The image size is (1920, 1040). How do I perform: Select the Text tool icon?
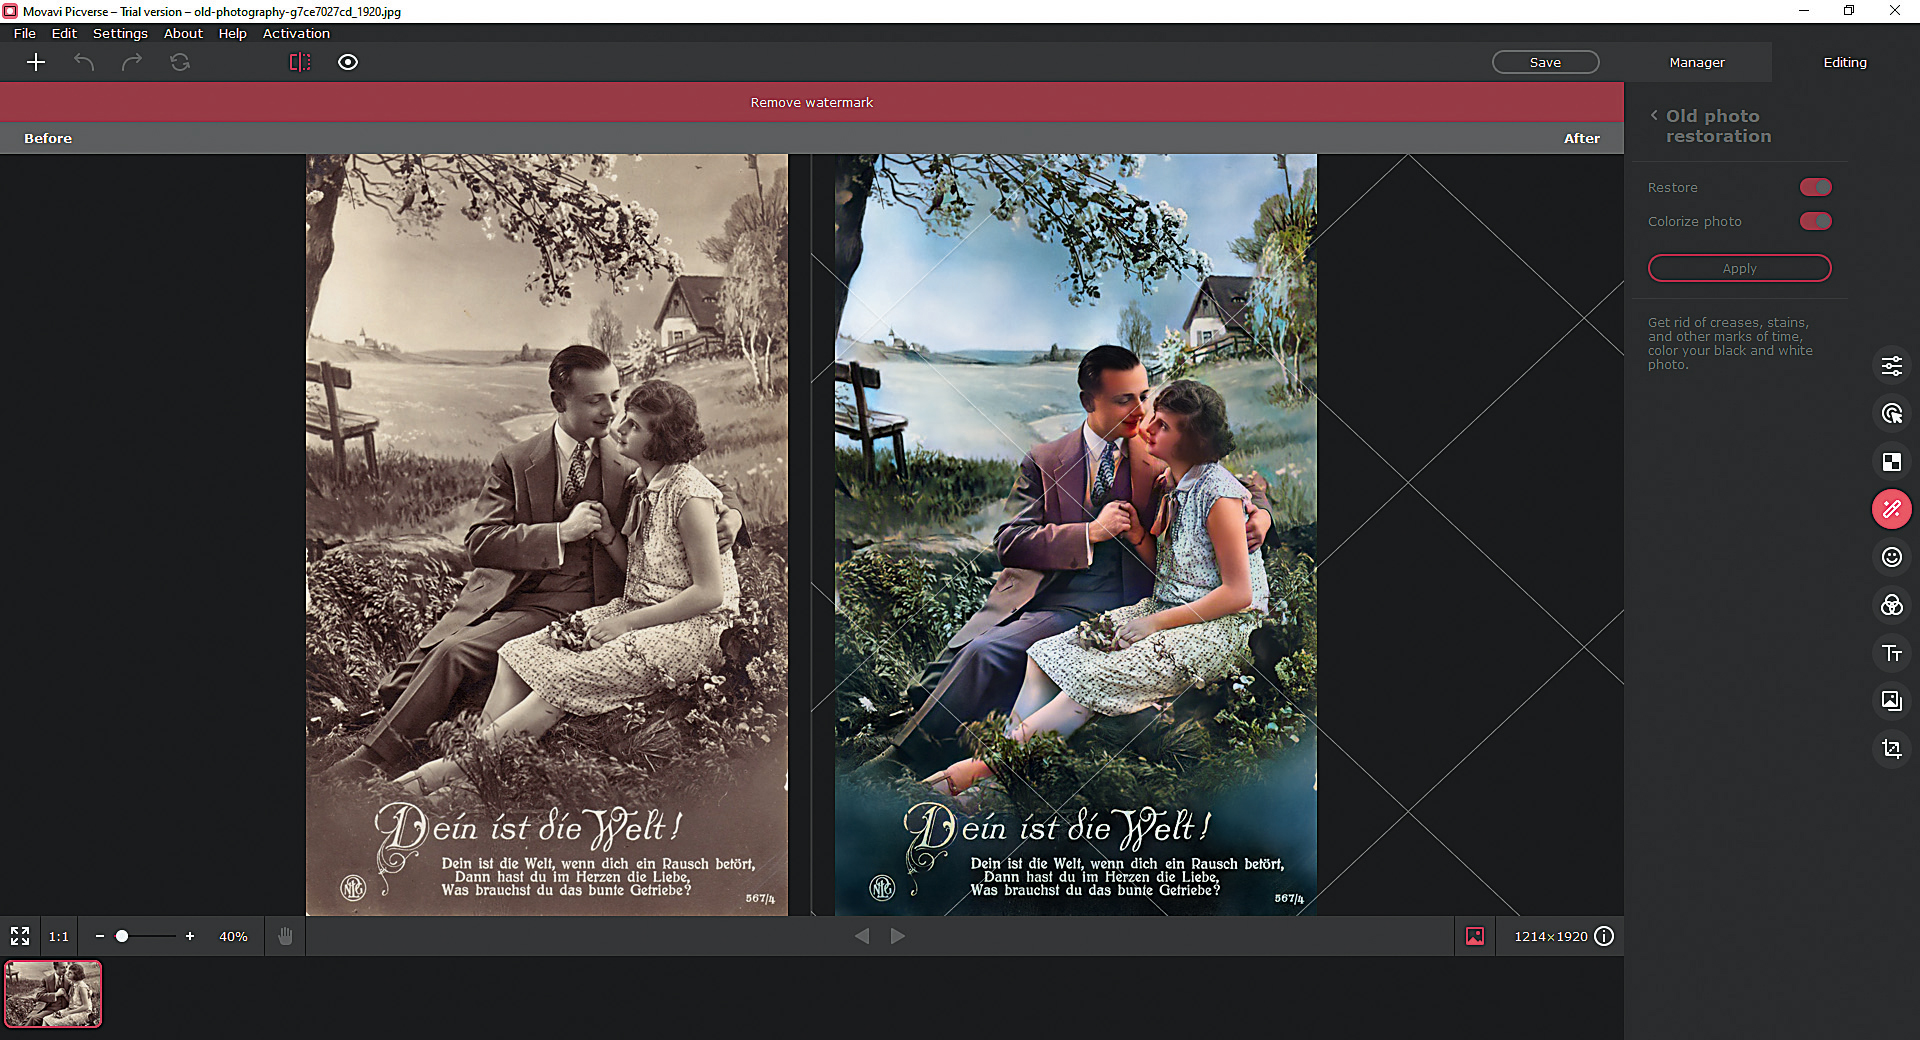coord(1891,653)
